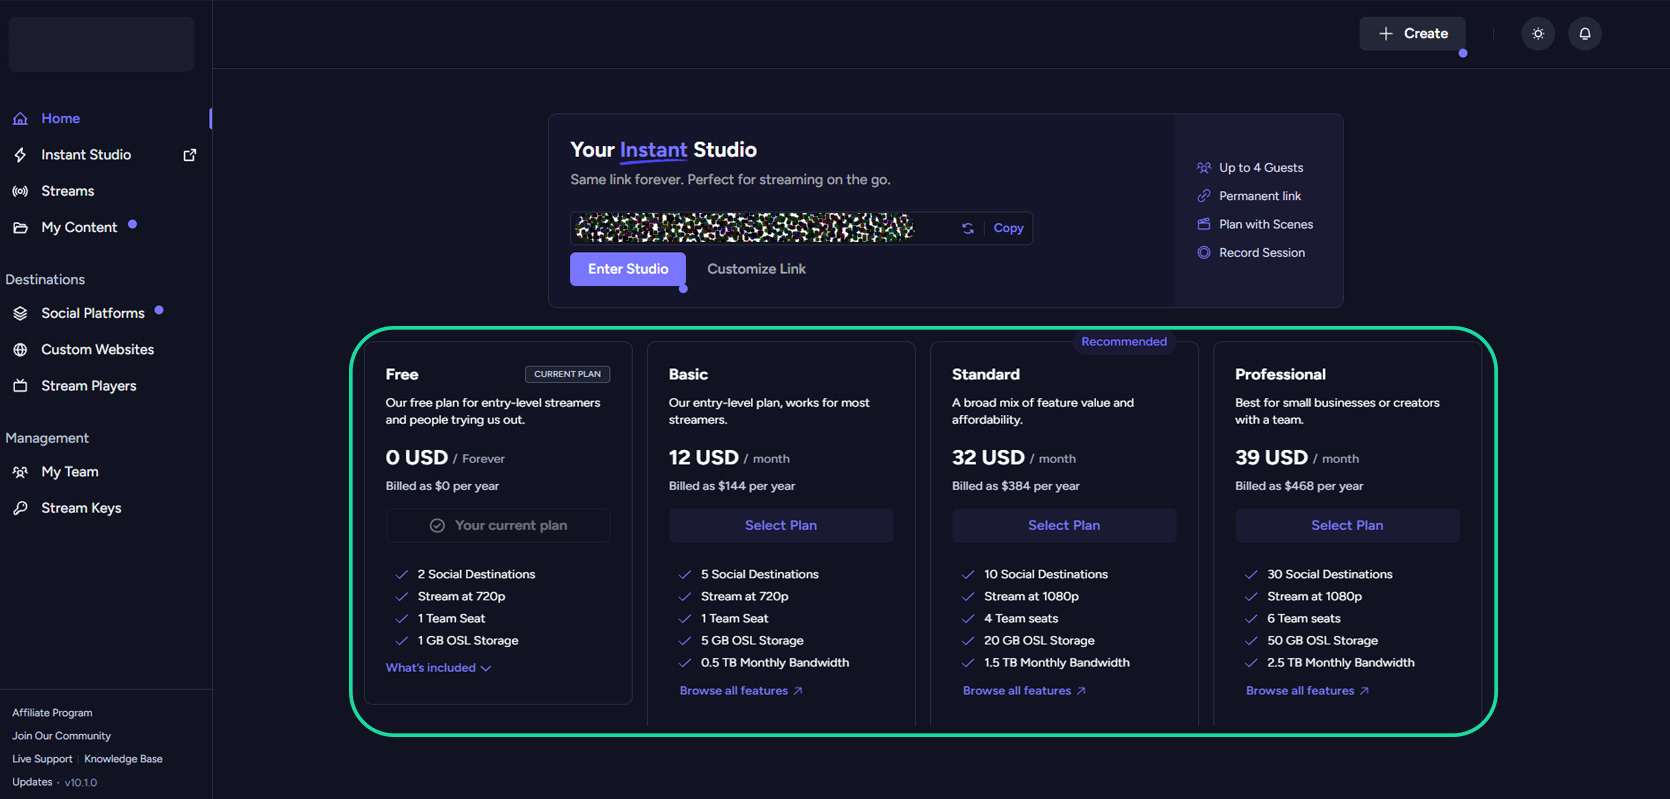Copy the instant studio link

[x=1008, y=228]
